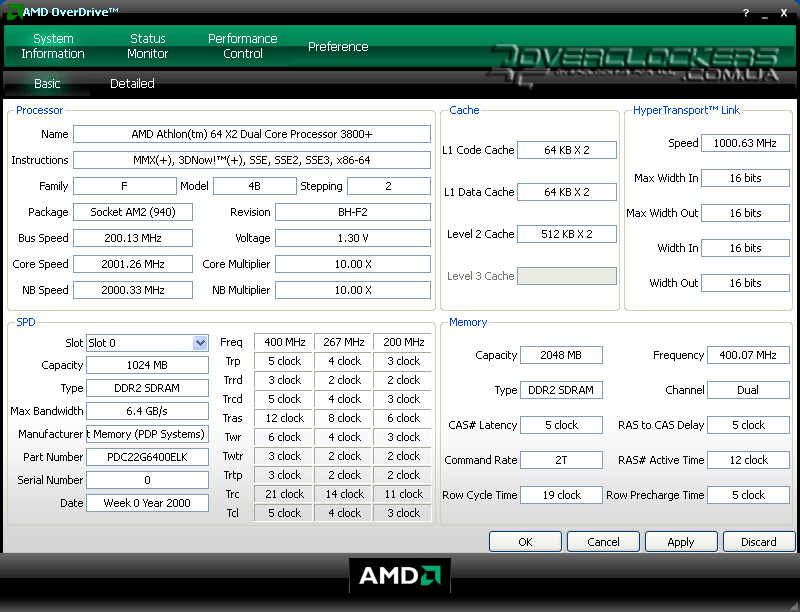Click the Voltage field 1.30 V

tap(353, 238)
